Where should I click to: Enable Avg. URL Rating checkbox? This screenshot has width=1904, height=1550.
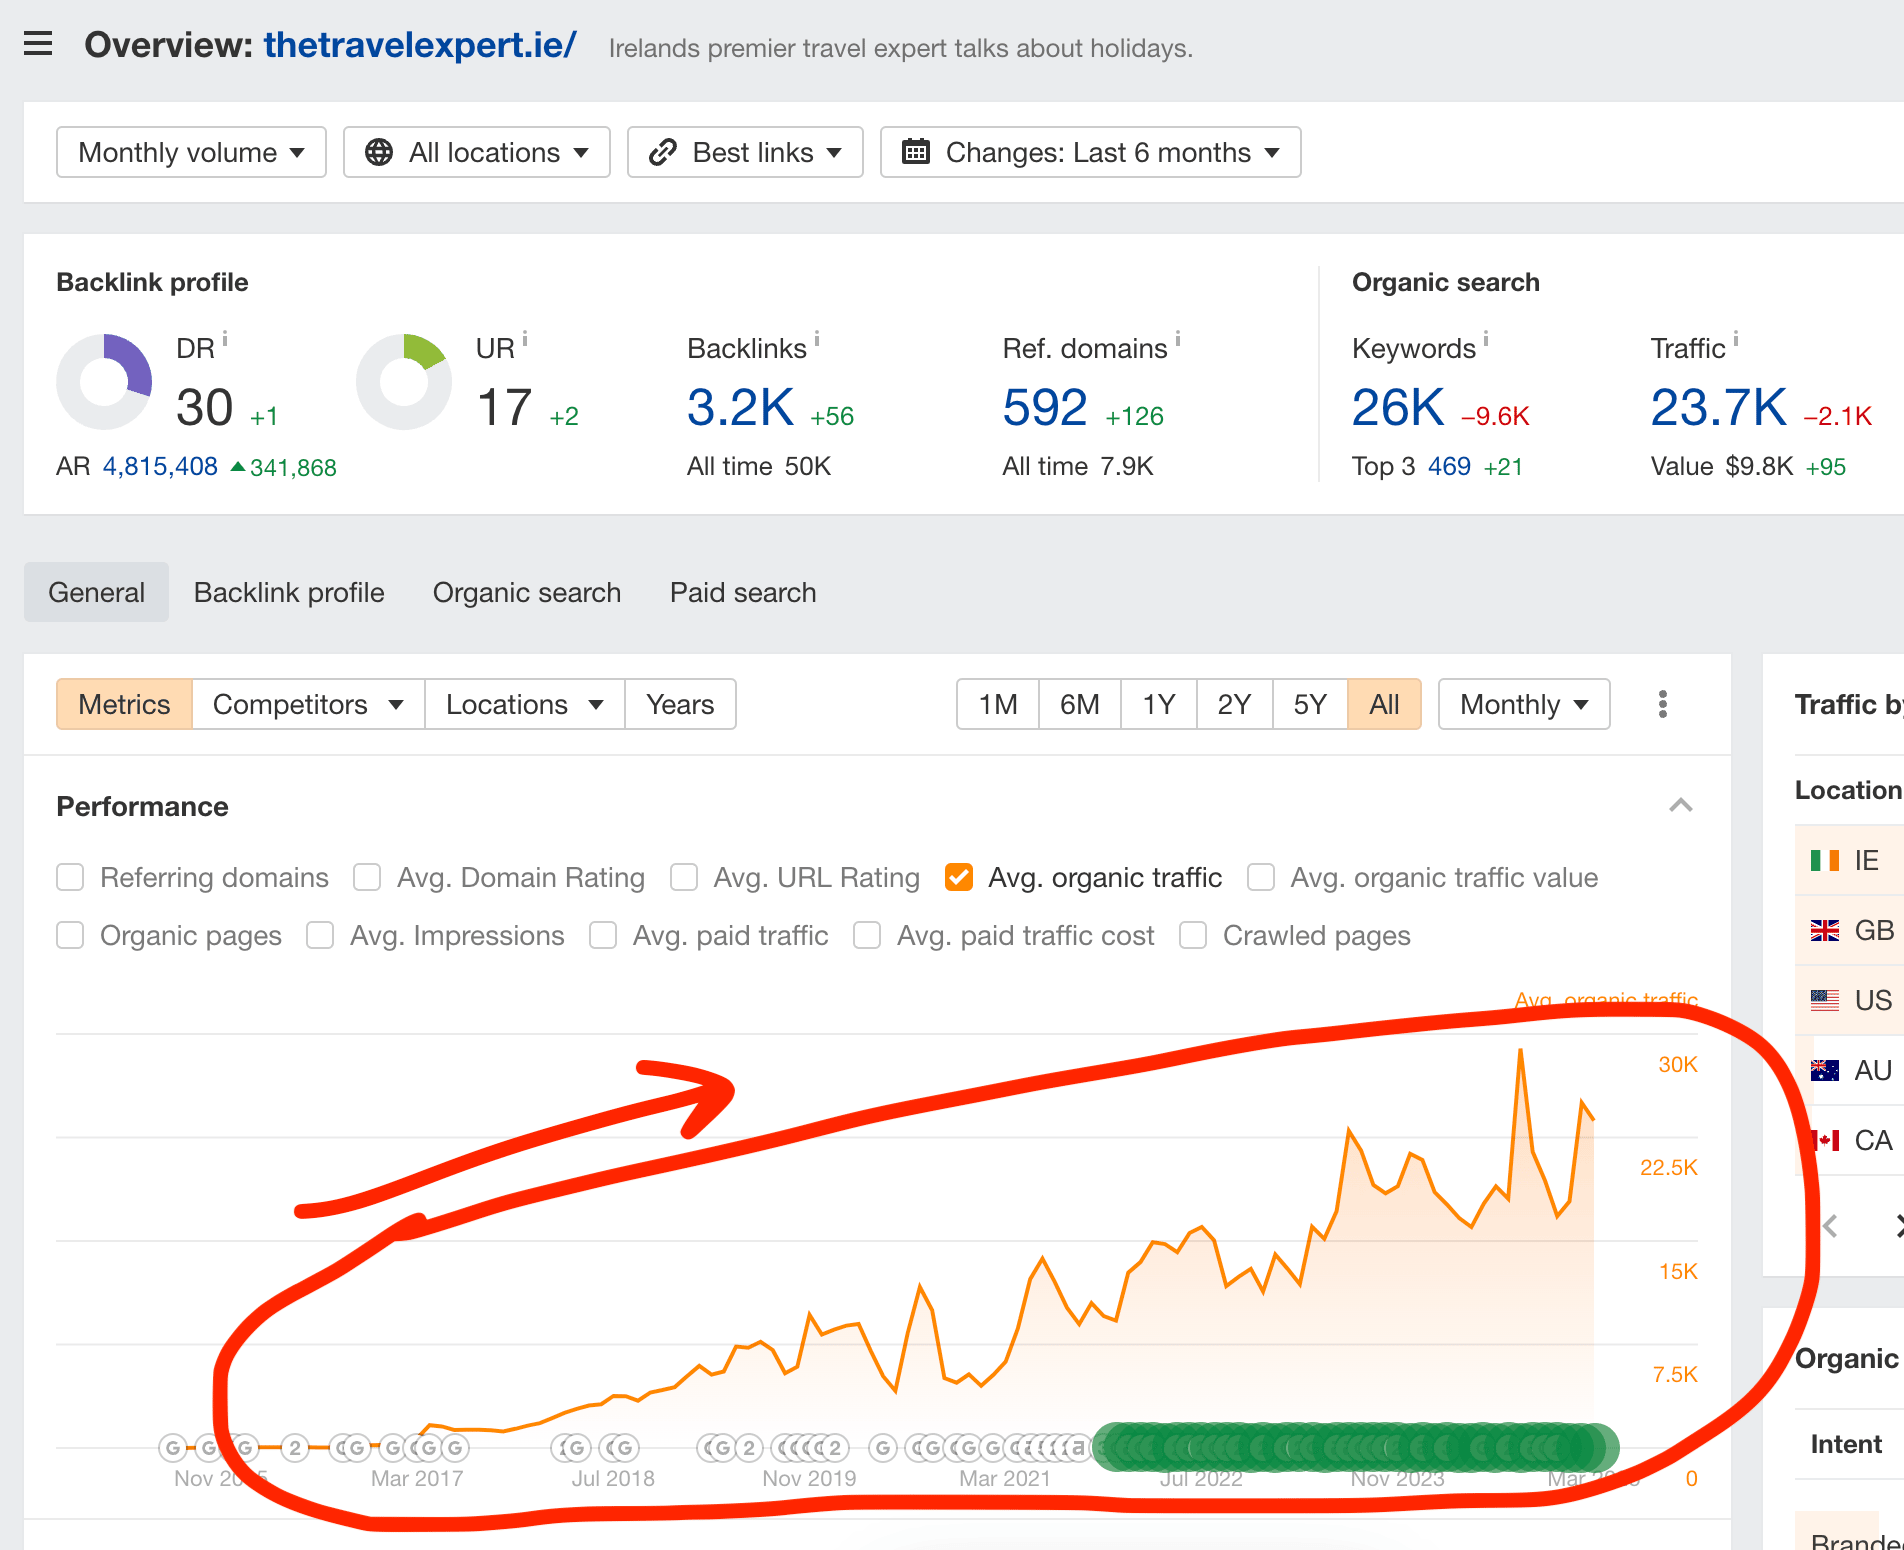pyautogui.click(x=684, y=877)
